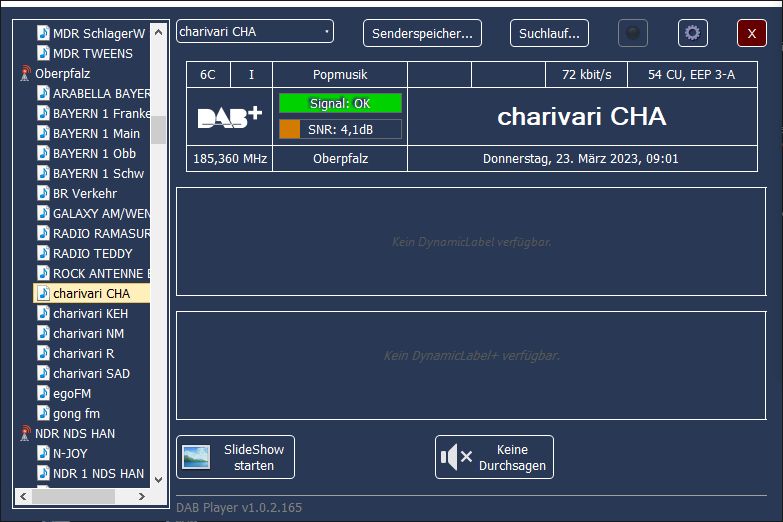This screenshot has height=522, width=783.
Task: Select charivari KEH in station list
Action: click(90, 314)
